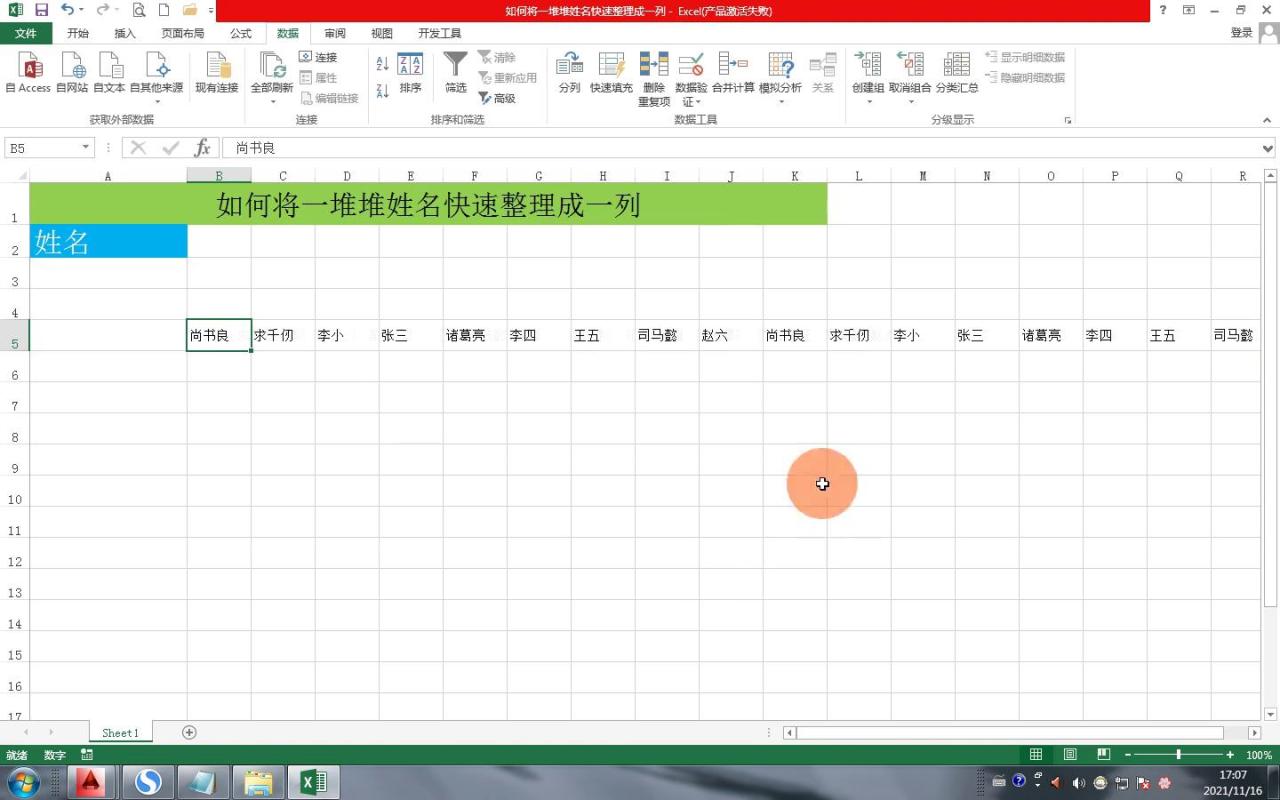
Task: Open file via folder icon in quick access
Action: pyautogui.click(x=189, y=10)
